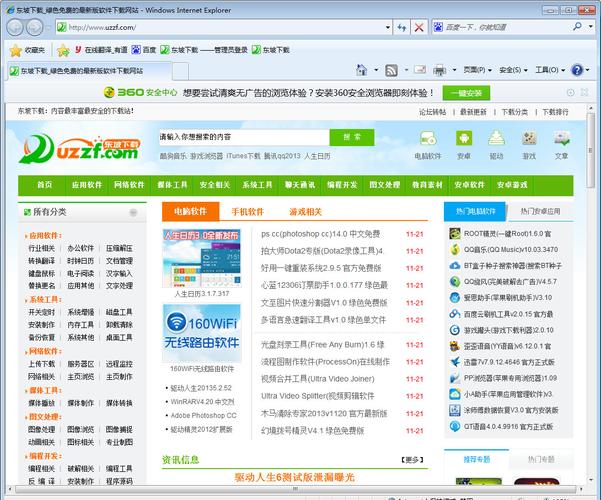Click the URL address bar field
This screenshot has height=500, width=601.
click(224, 27)
